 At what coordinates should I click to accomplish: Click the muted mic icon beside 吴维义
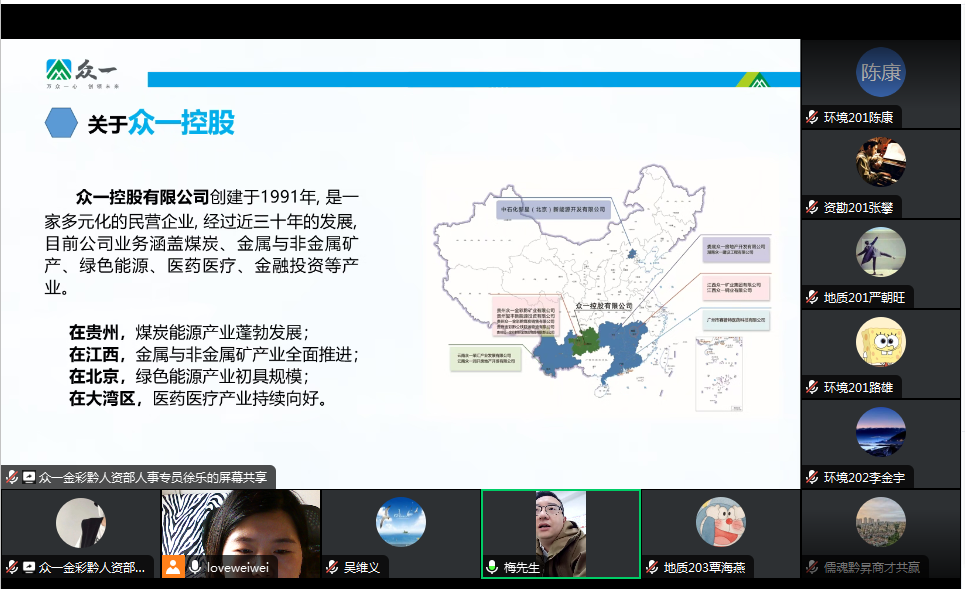tap(333, 568)
